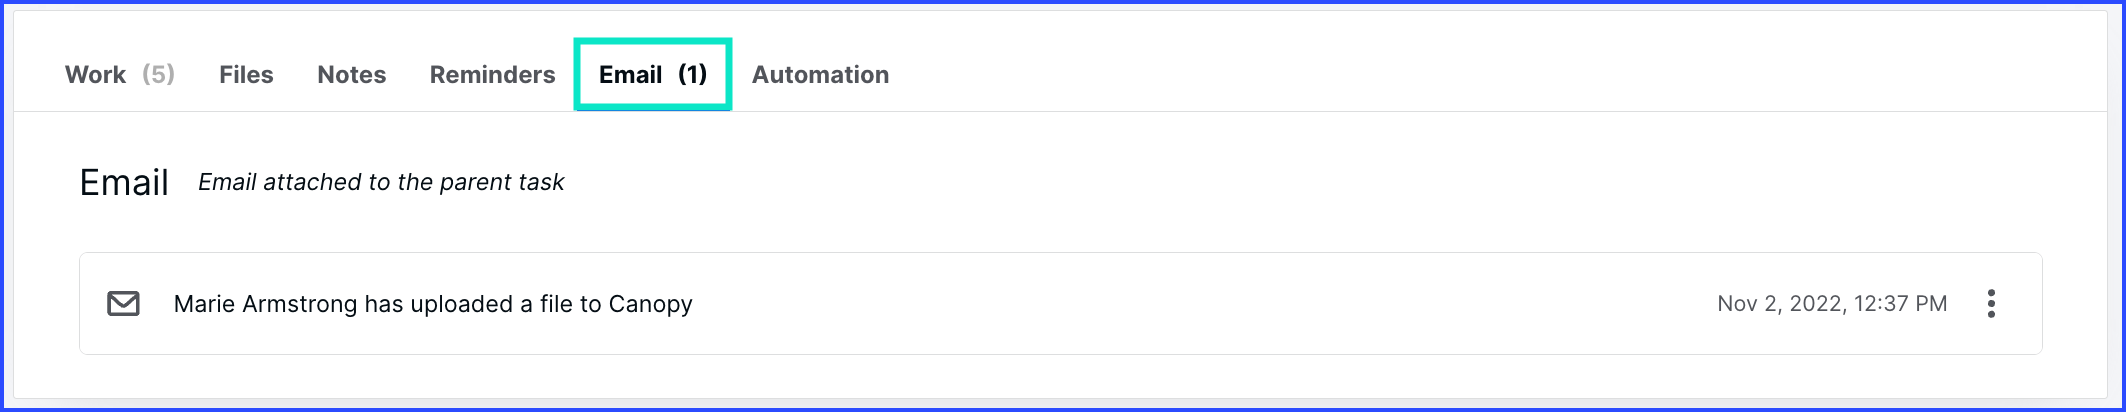
Task: Click the Nov 2, 2022 timestamp
Action: pyautogui.click(x=1780, y=304)
